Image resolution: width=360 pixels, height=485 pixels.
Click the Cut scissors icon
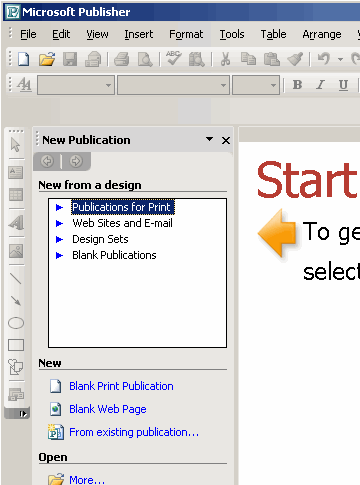pos(225,59)
